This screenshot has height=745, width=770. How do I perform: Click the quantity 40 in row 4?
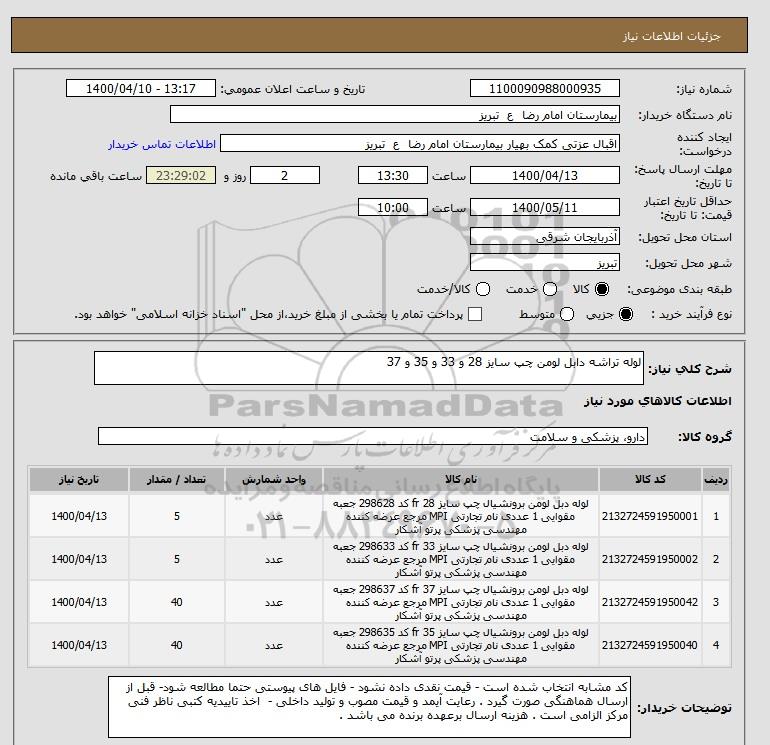click(x=177, y=645)
